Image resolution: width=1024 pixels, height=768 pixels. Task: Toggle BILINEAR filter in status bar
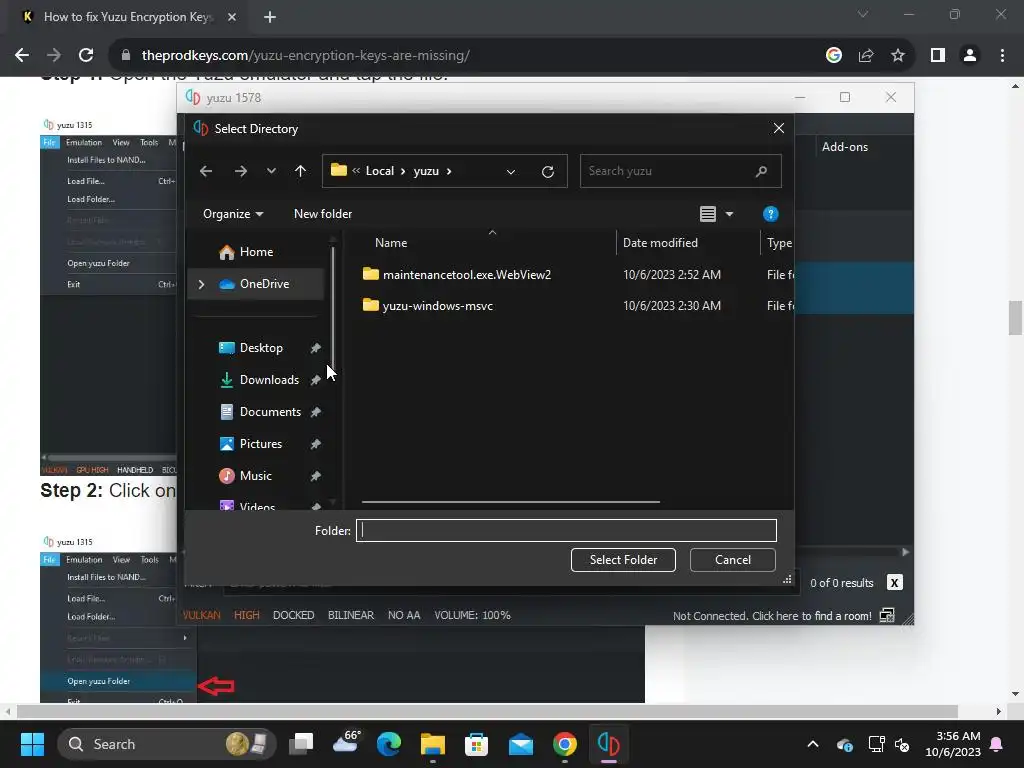coord(351,615)
